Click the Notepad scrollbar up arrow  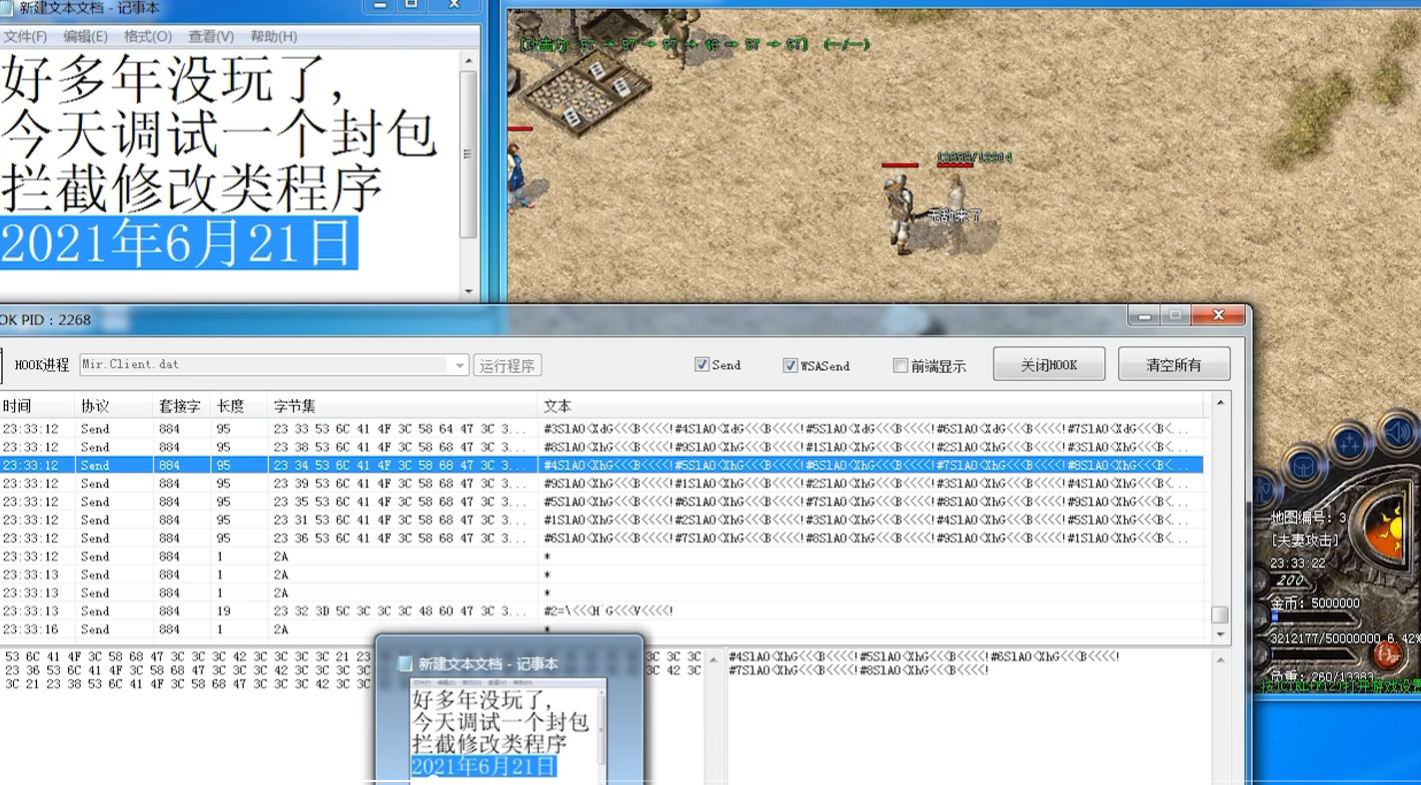pos(468,61)
